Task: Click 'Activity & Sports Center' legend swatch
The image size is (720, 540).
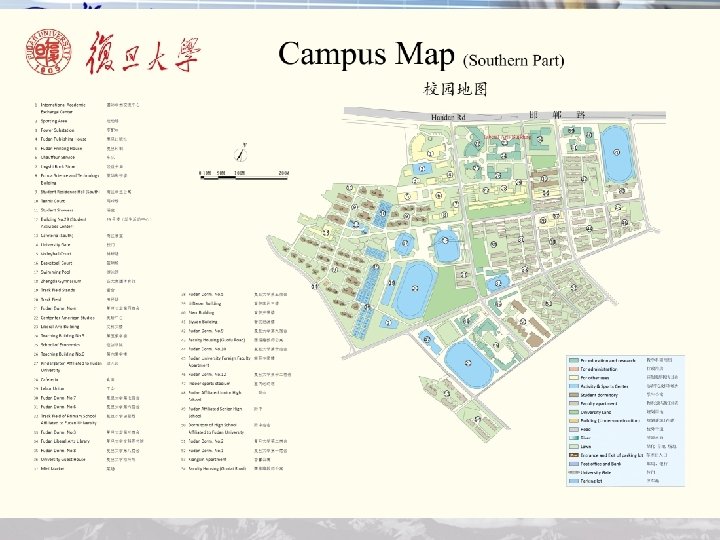Action: pyautogui.click(x=574, y=387)
